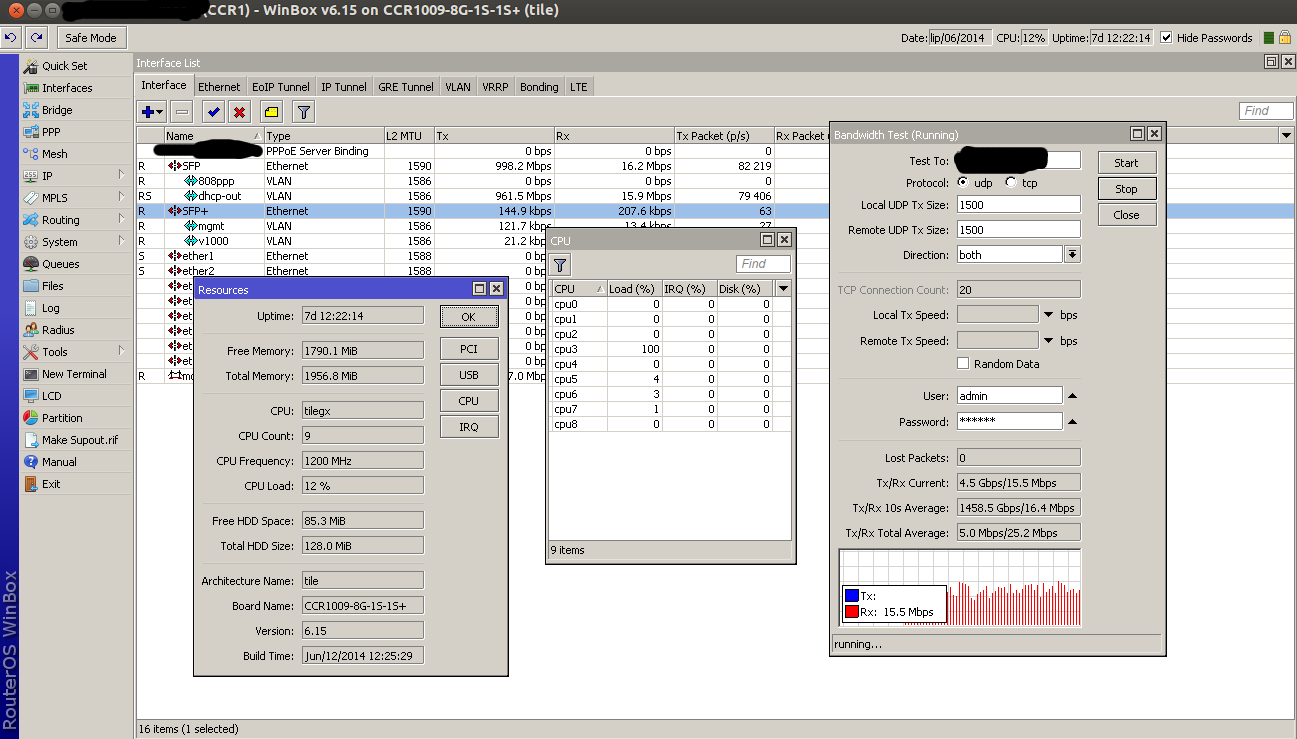Open Mesh in the sidebar
The width and height of the screenshot is (1297, 739).
tap(54, 154)
